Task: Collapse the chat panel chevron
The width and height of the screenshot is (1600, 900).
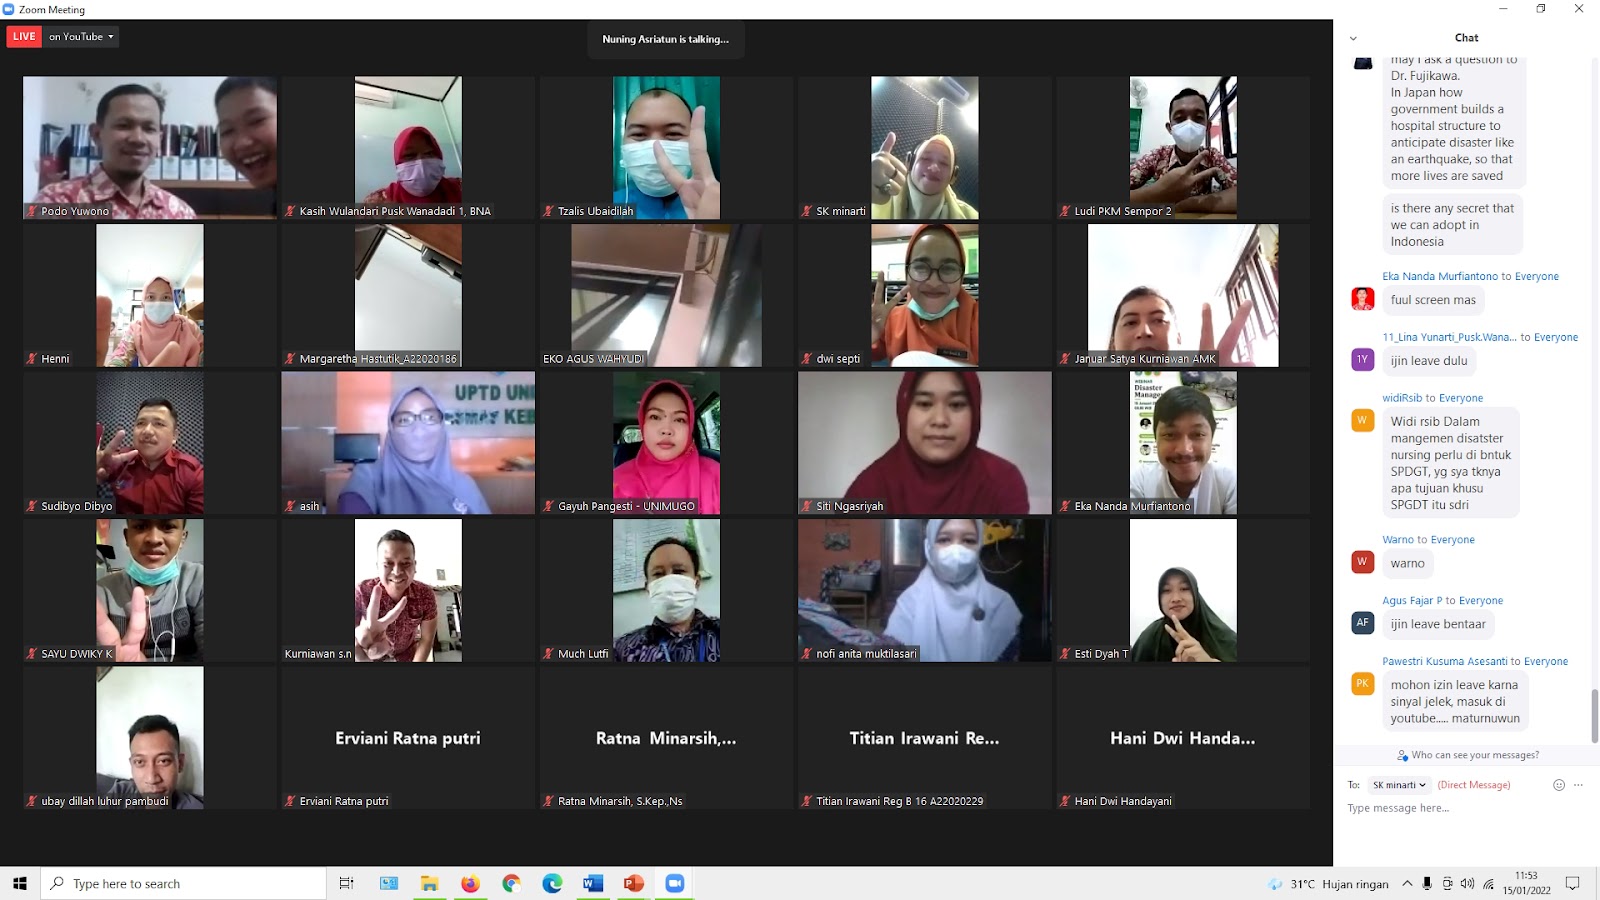Action: 1353,38
